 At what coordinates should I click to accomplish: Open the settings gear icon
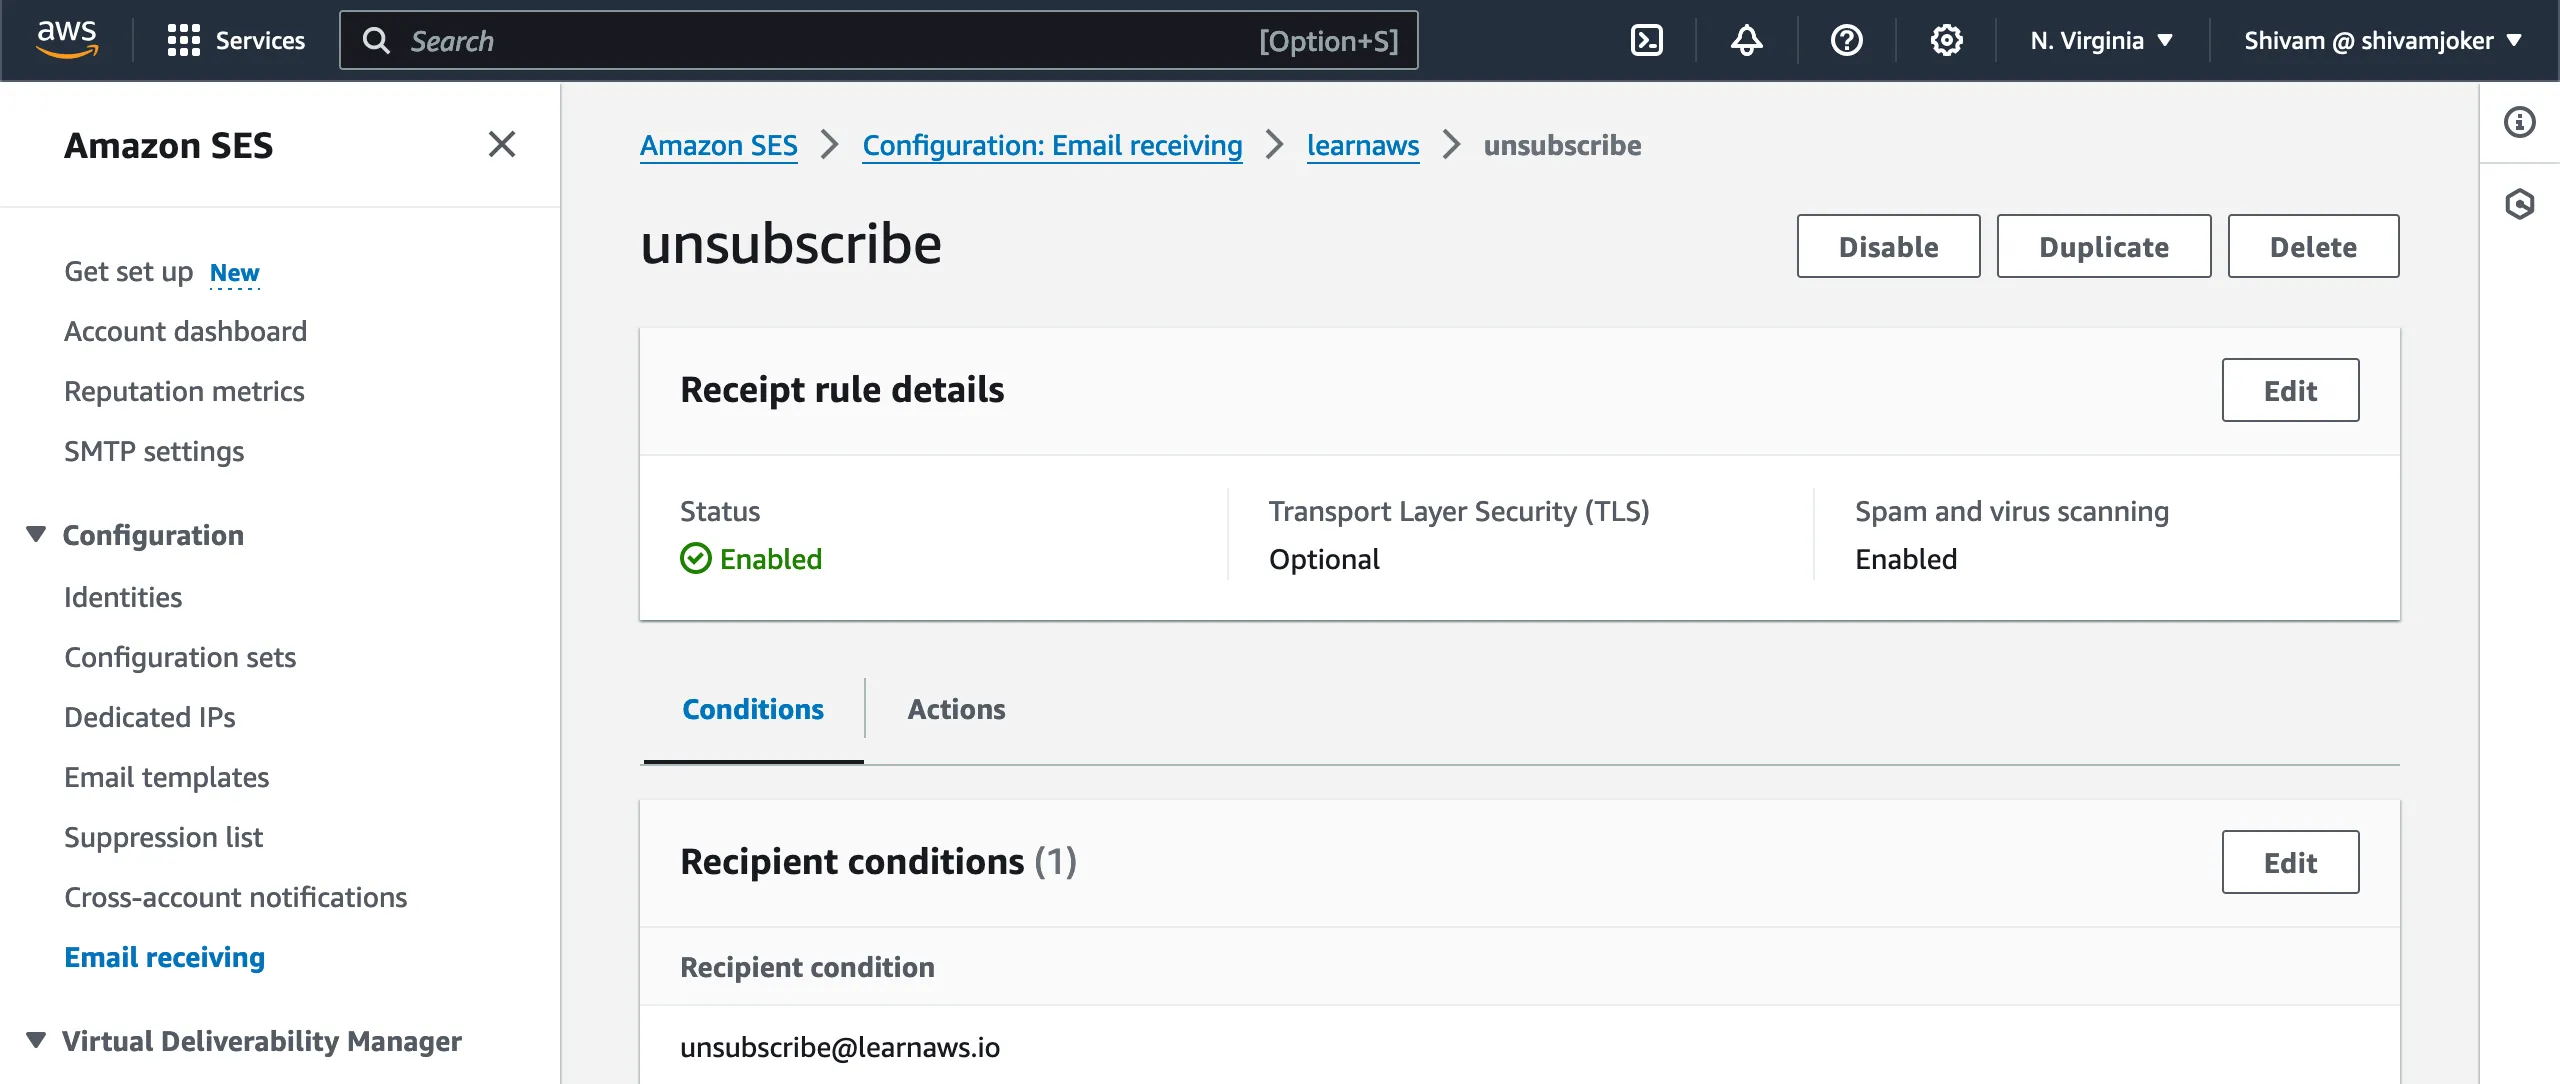(1946, 40)
